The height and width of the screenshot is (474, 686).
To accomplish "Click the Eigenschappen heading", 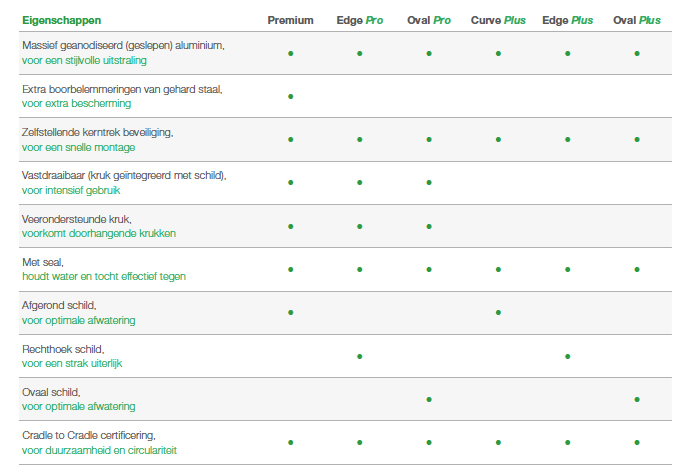I will tap(61, 20).
